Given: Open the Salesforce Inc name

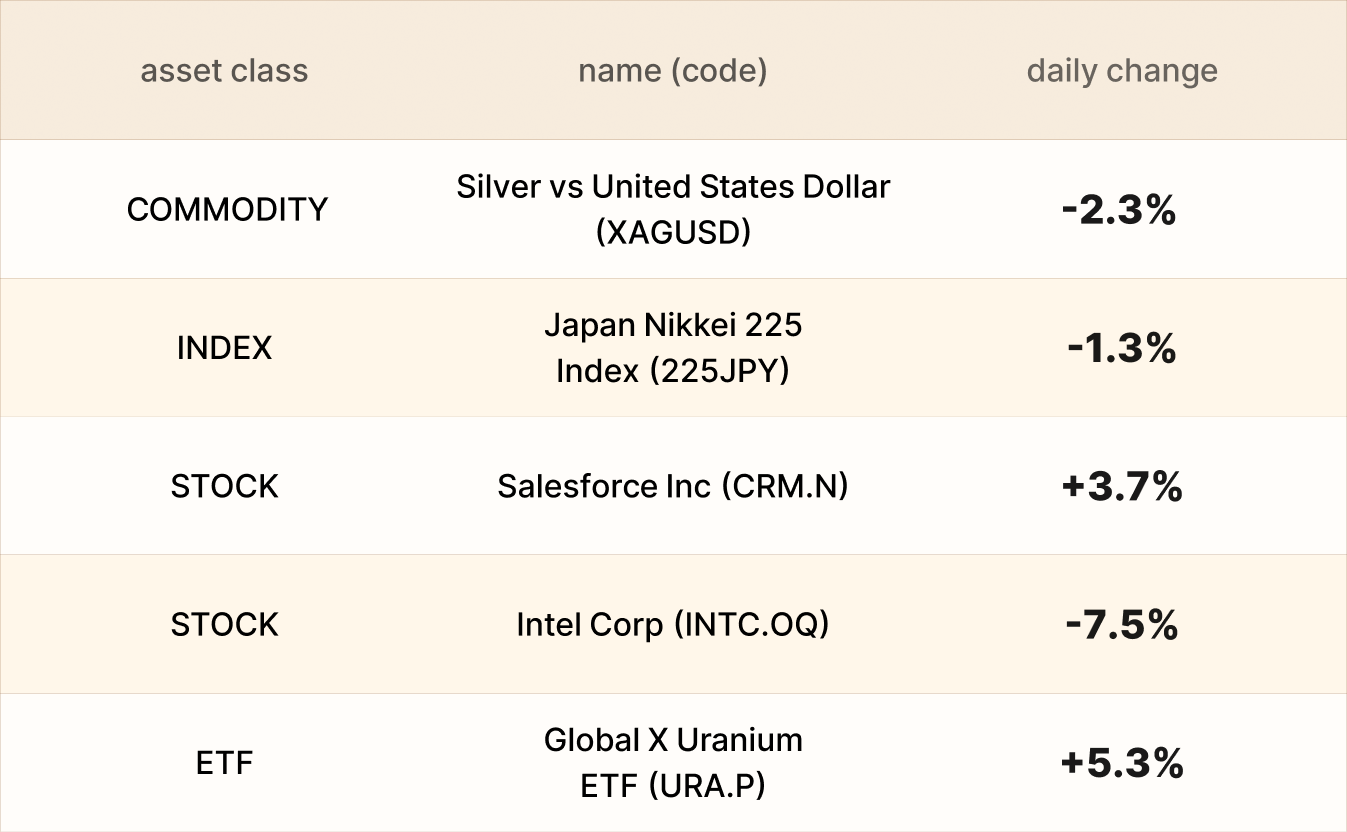Looking at the screenshot, I should (x=604, y=486).
